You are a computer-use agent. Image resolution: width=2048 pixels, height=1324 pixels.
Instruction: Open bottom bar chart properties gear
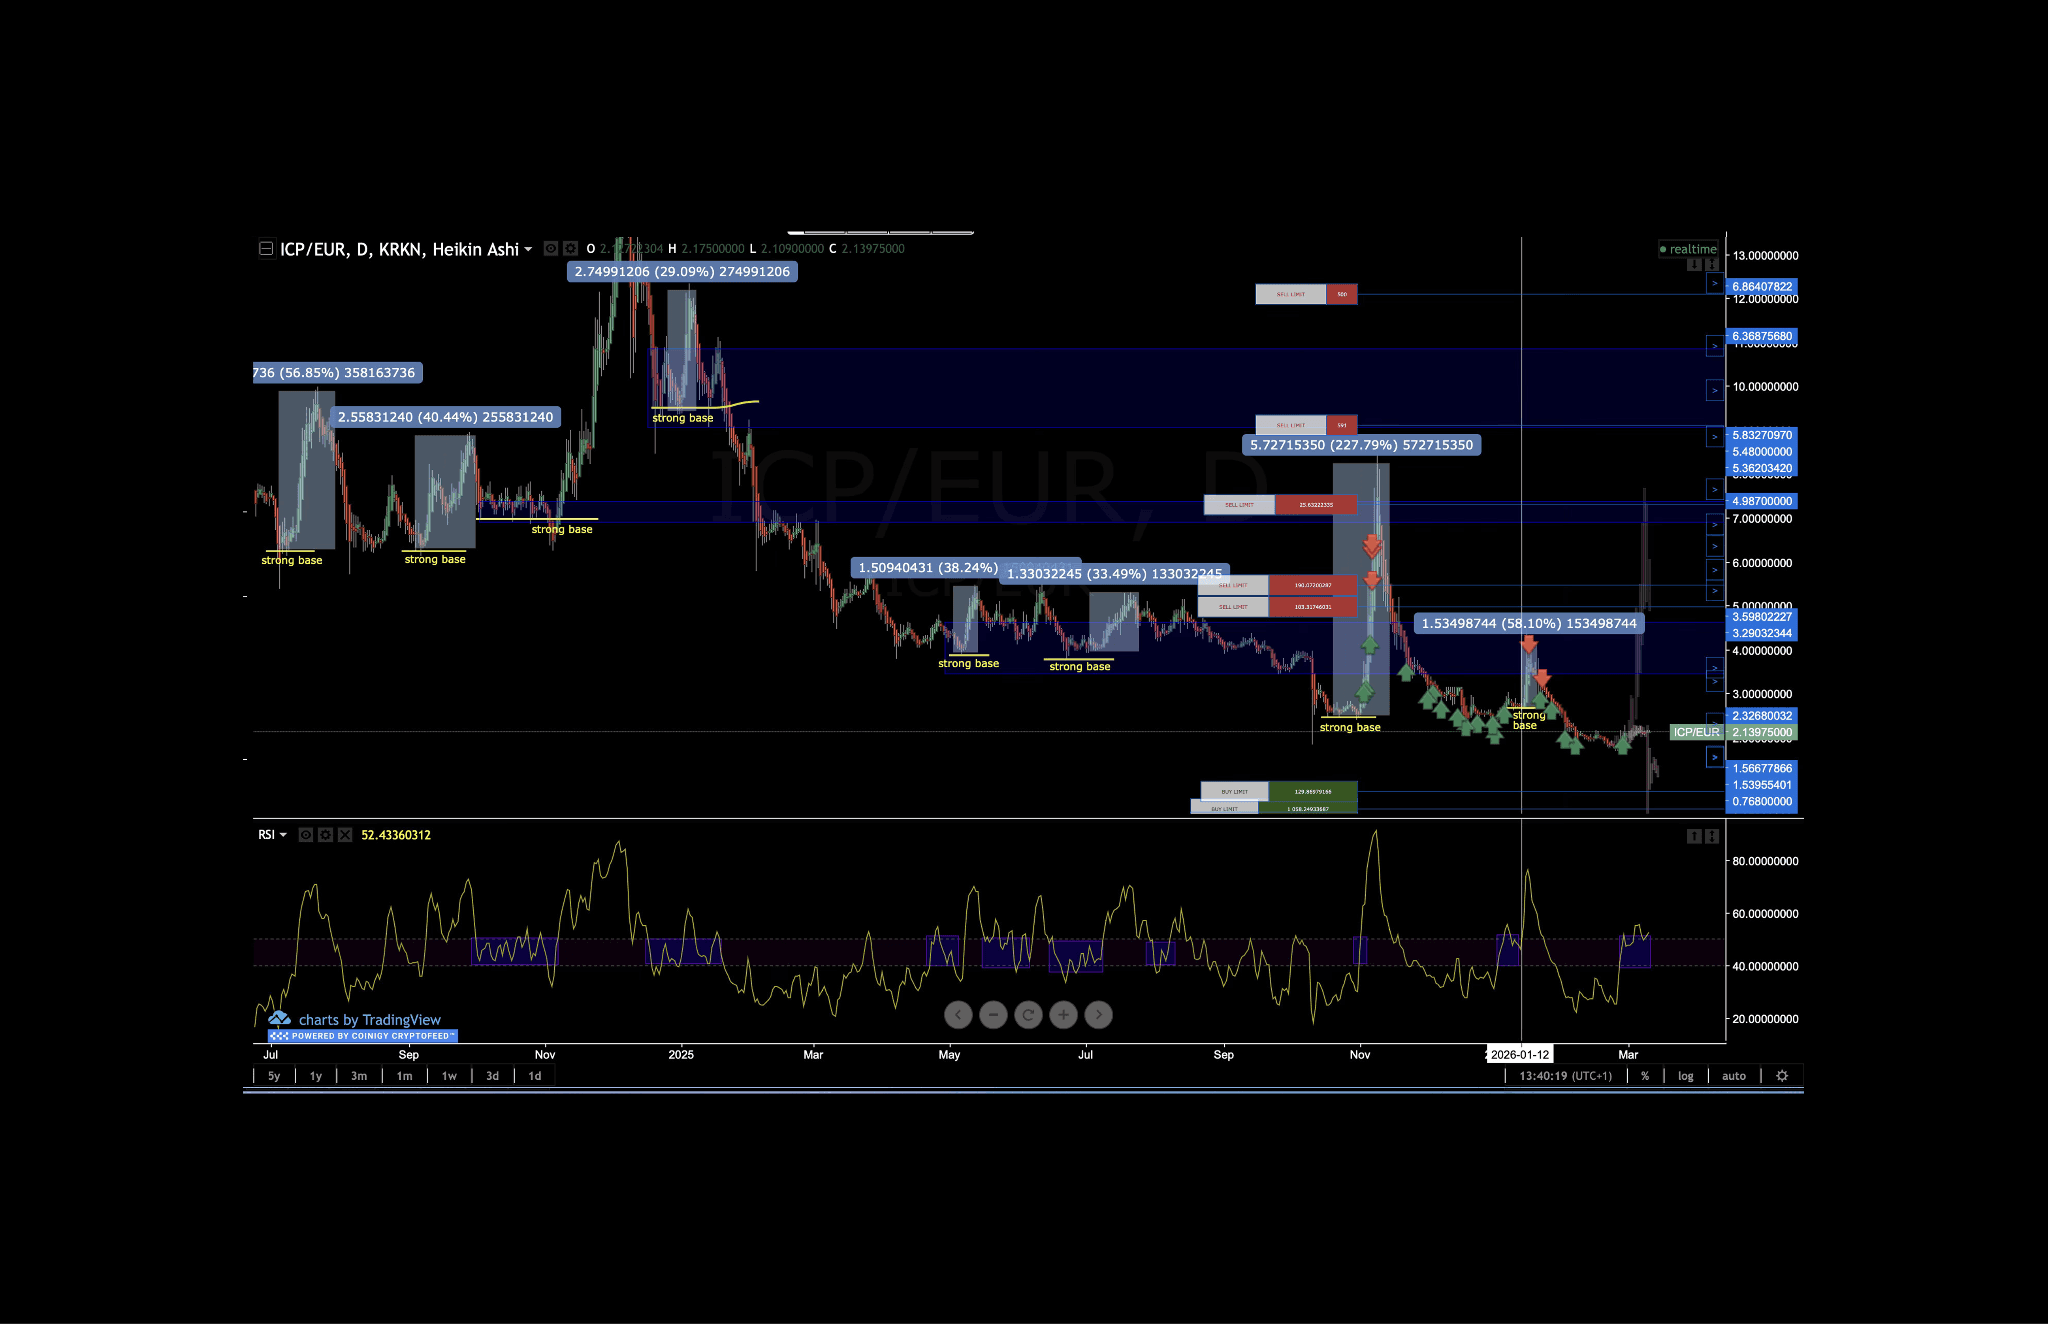click(x=1782, y=1076)
